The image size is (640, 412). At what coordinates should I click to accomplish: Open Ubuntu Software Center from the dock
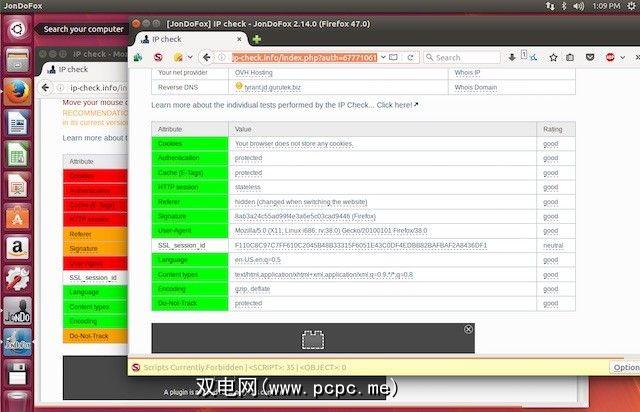coord(17,216)
